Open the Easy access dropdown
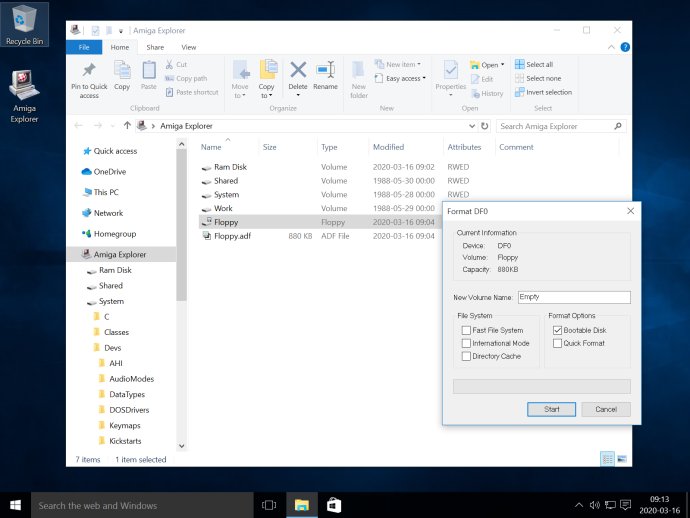690x518 pixels. [x=400, y=78]
